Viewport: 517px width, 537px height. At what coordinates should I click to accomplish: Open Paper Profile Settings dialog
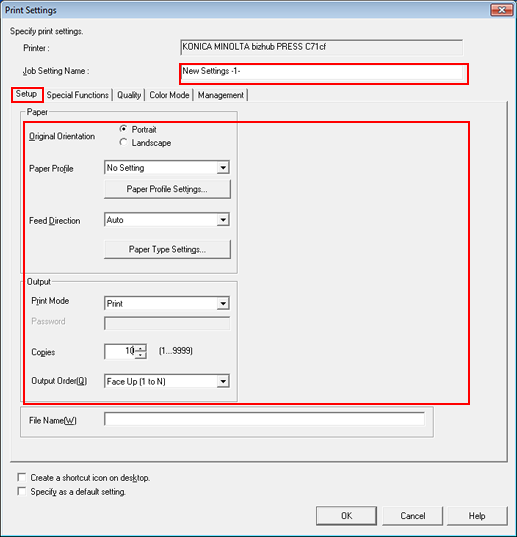coord(167,189)
